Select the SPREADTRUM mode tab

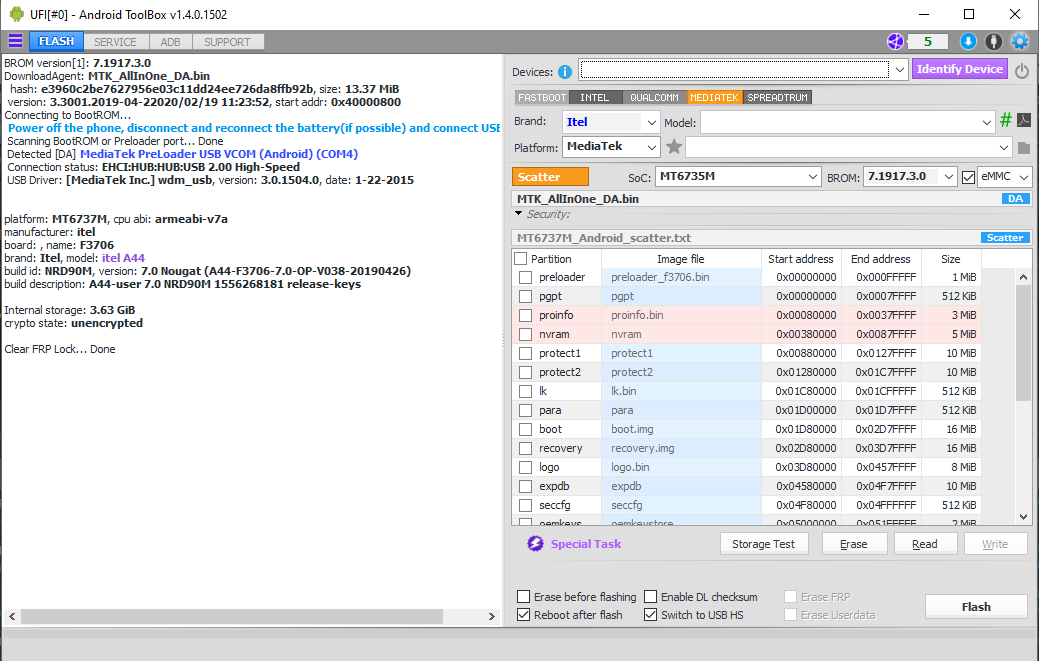tap(777, 97)
